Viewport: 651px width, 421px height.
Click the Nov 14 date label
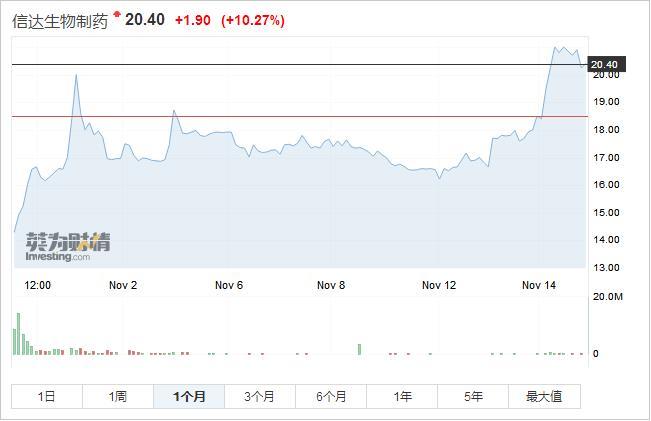pyautogui.click(x=539, y=285)
